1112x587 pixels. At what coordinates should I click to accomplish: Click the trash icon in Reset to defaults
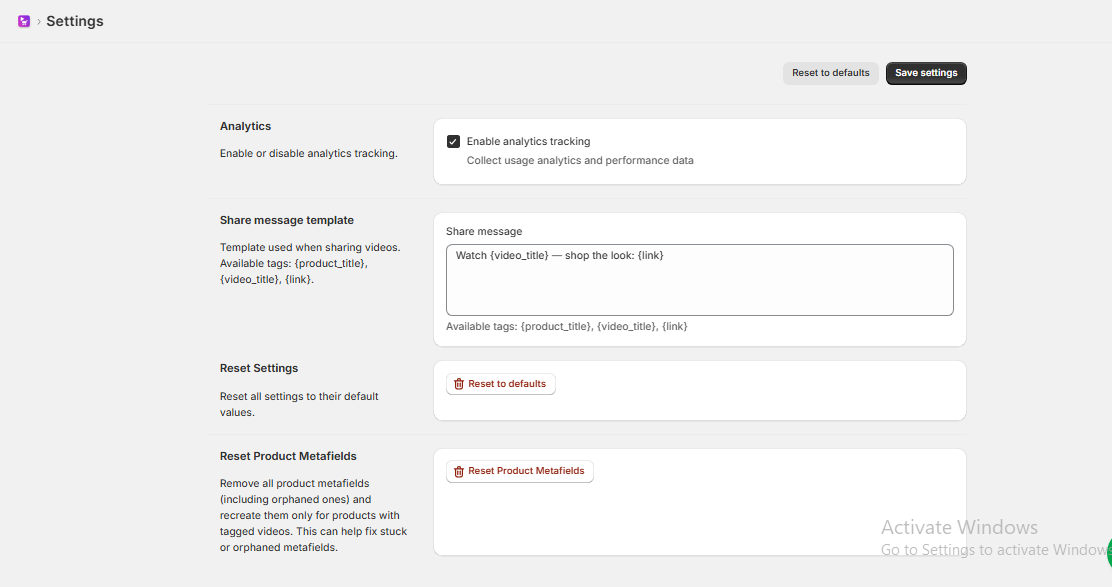click(x=459, y=384)
